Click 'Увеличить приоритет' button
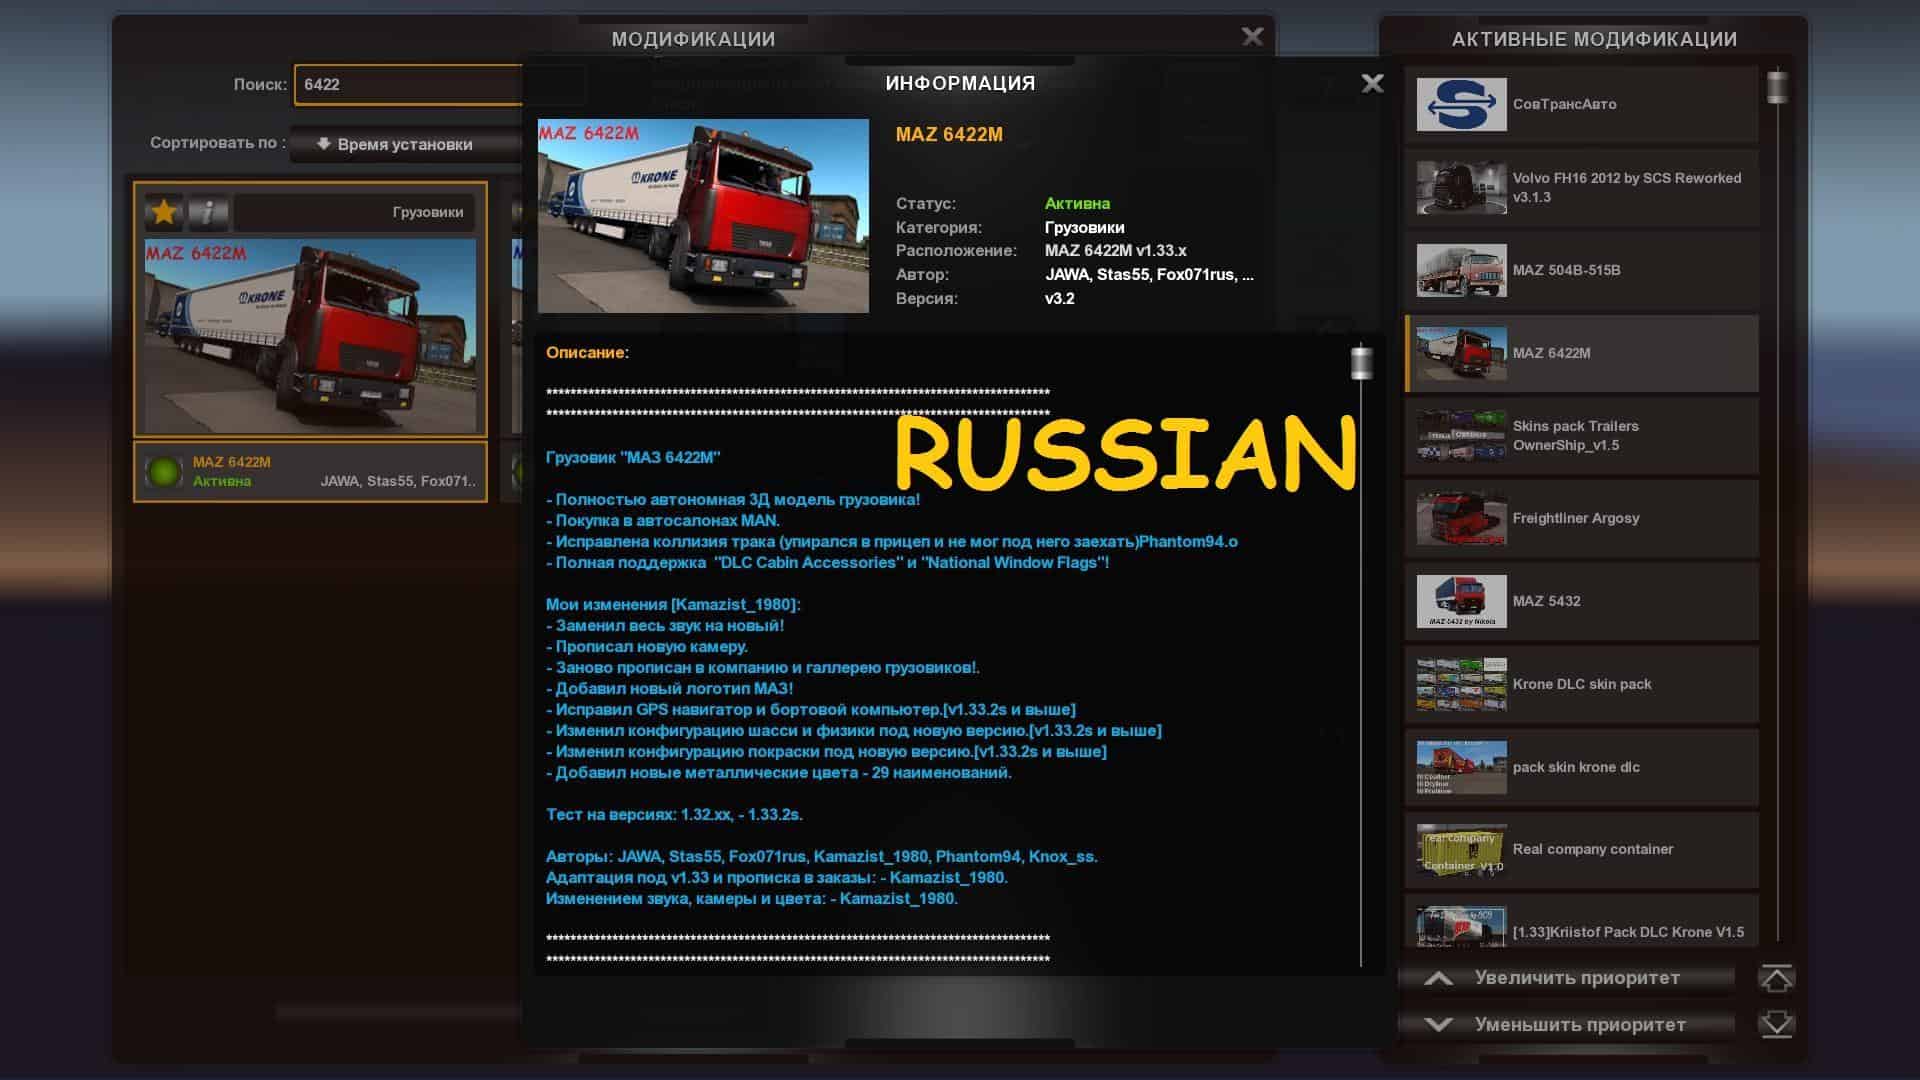This screenshot has width=1920, height=1080. pyautogui.click(x=1565, y=978)
